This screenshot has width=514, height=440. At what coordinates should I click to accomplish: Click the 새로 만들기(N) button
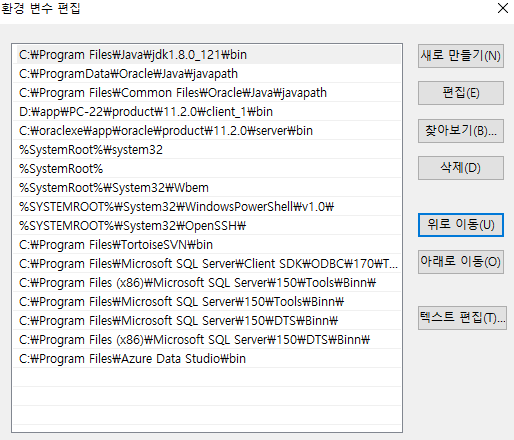coord(461,56)
